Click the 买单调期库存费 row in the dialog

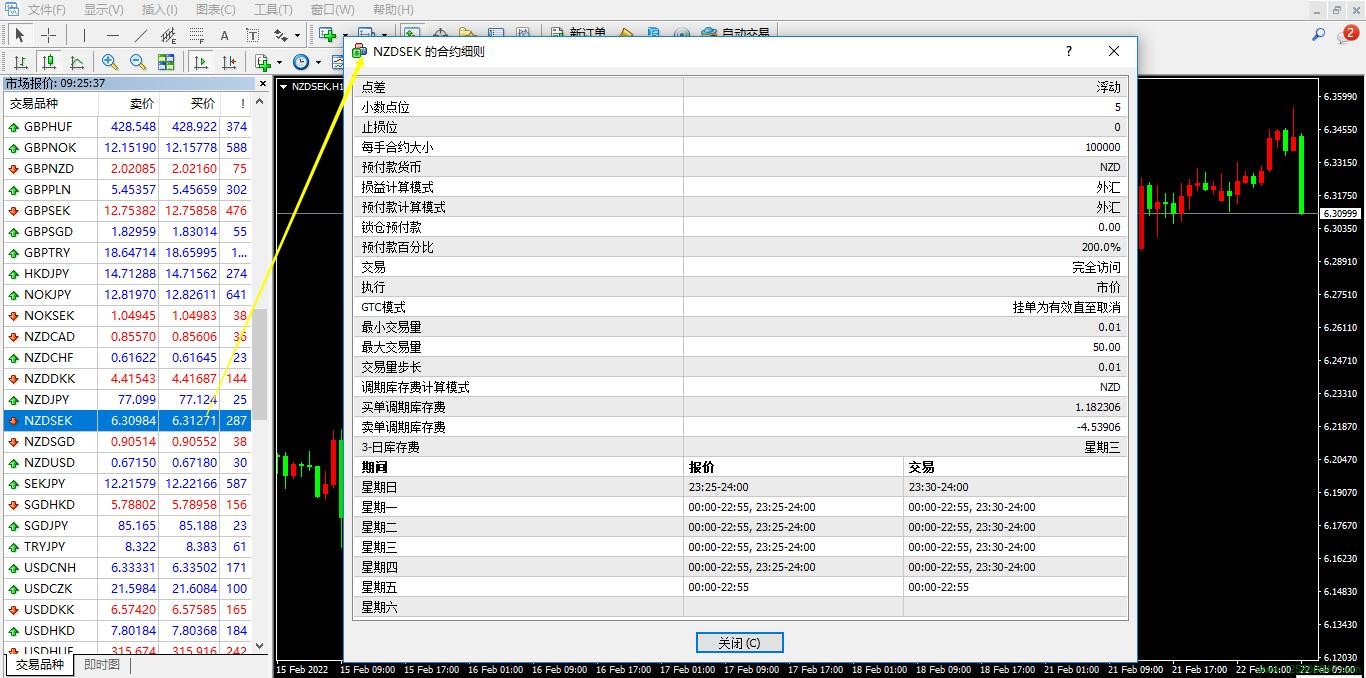click(740, 407)
